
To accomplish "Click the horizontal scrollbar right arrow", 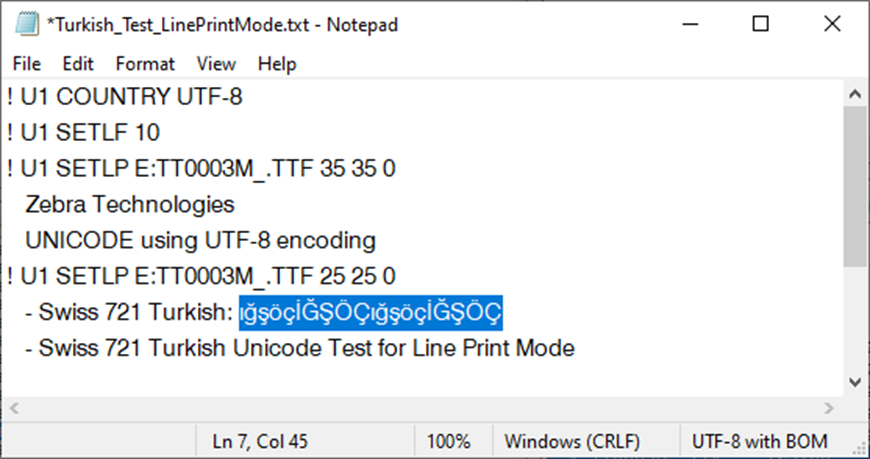I will point(829,408).
